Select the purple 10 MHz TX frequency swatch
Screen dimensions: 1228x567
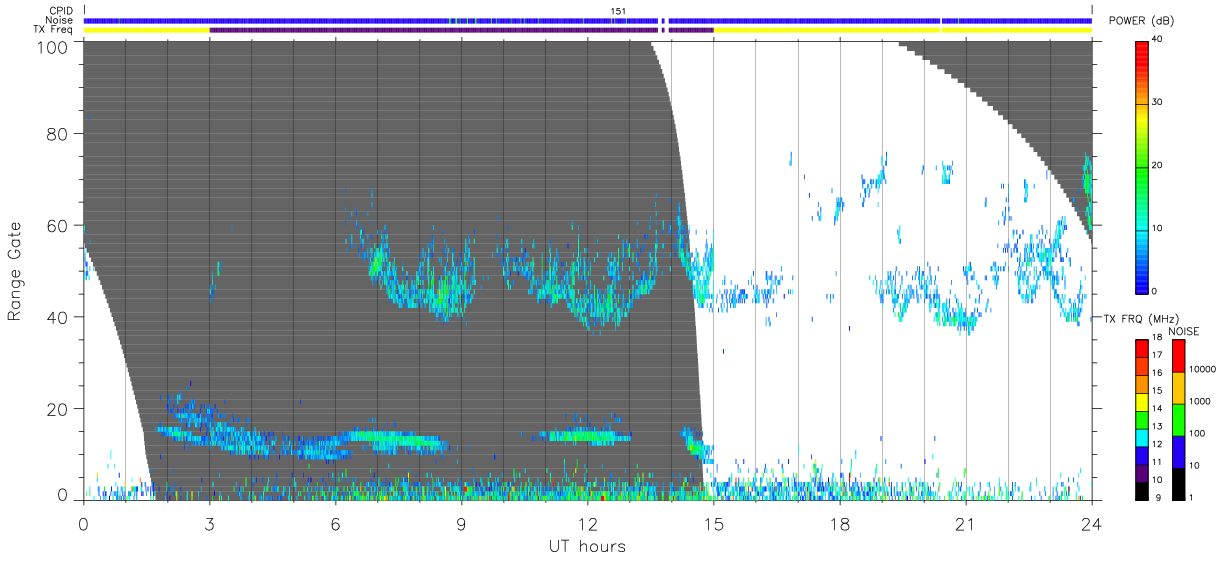coord(1142,474)
